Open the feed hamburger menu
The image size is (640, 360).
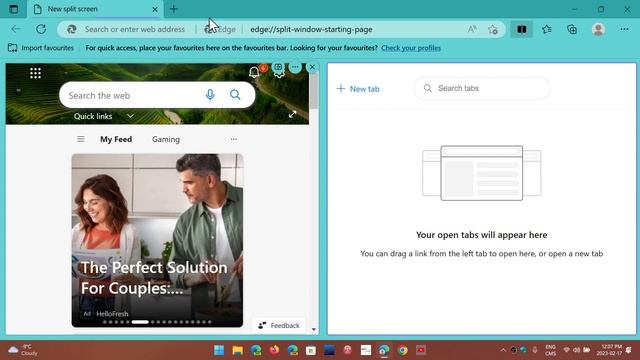[x=81, y=139]
